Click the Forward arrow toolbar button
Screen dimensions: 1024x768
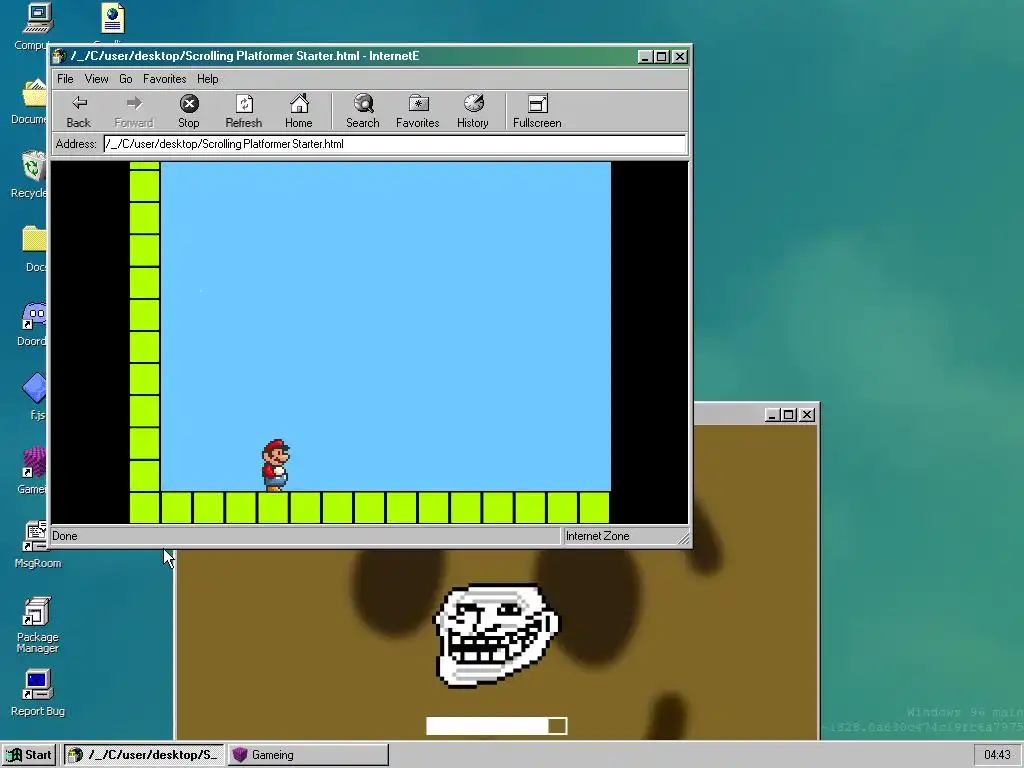tap(133, 111)
